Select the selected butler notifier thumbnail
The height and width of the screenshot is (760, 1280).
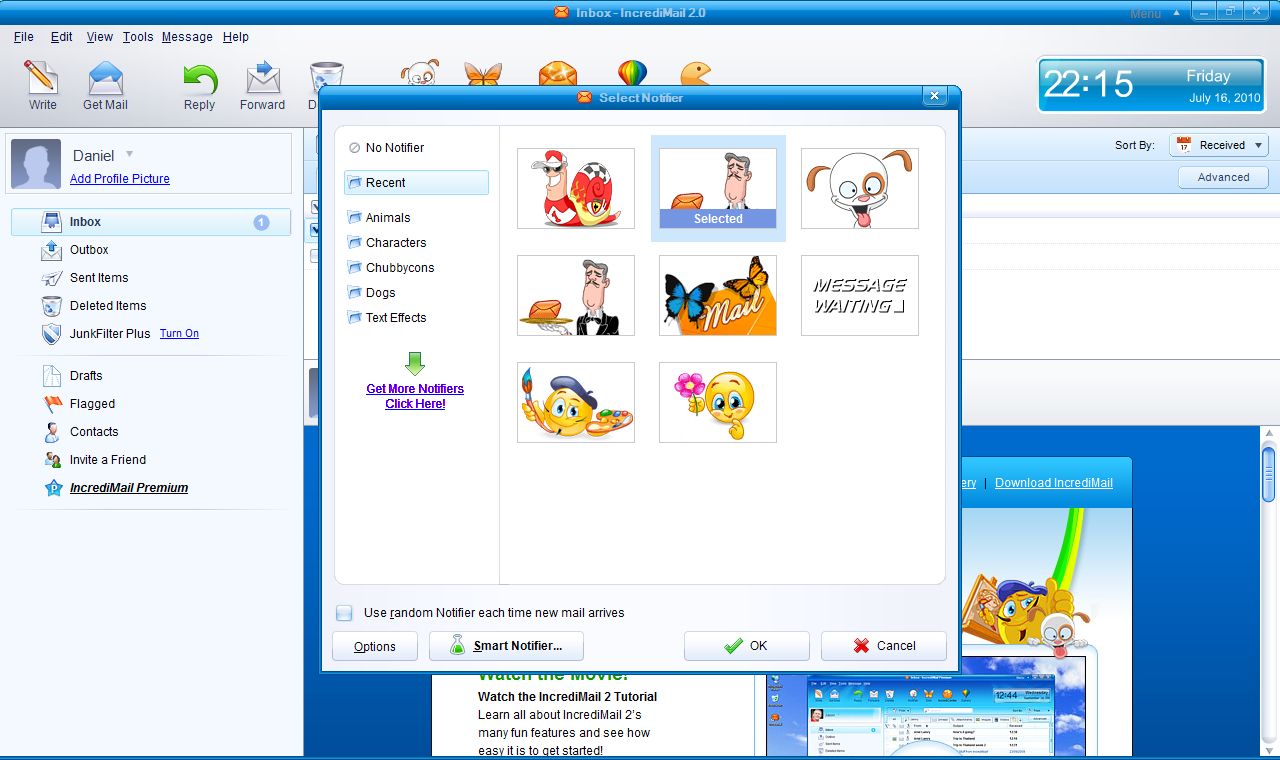pos(718,188)
